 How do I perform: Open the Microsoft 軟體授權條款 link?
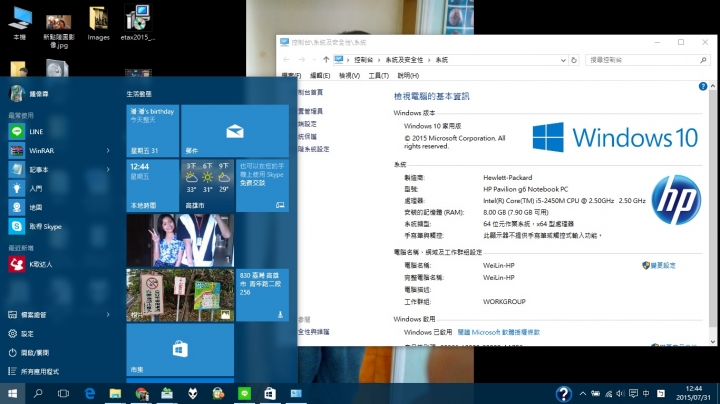499,332
